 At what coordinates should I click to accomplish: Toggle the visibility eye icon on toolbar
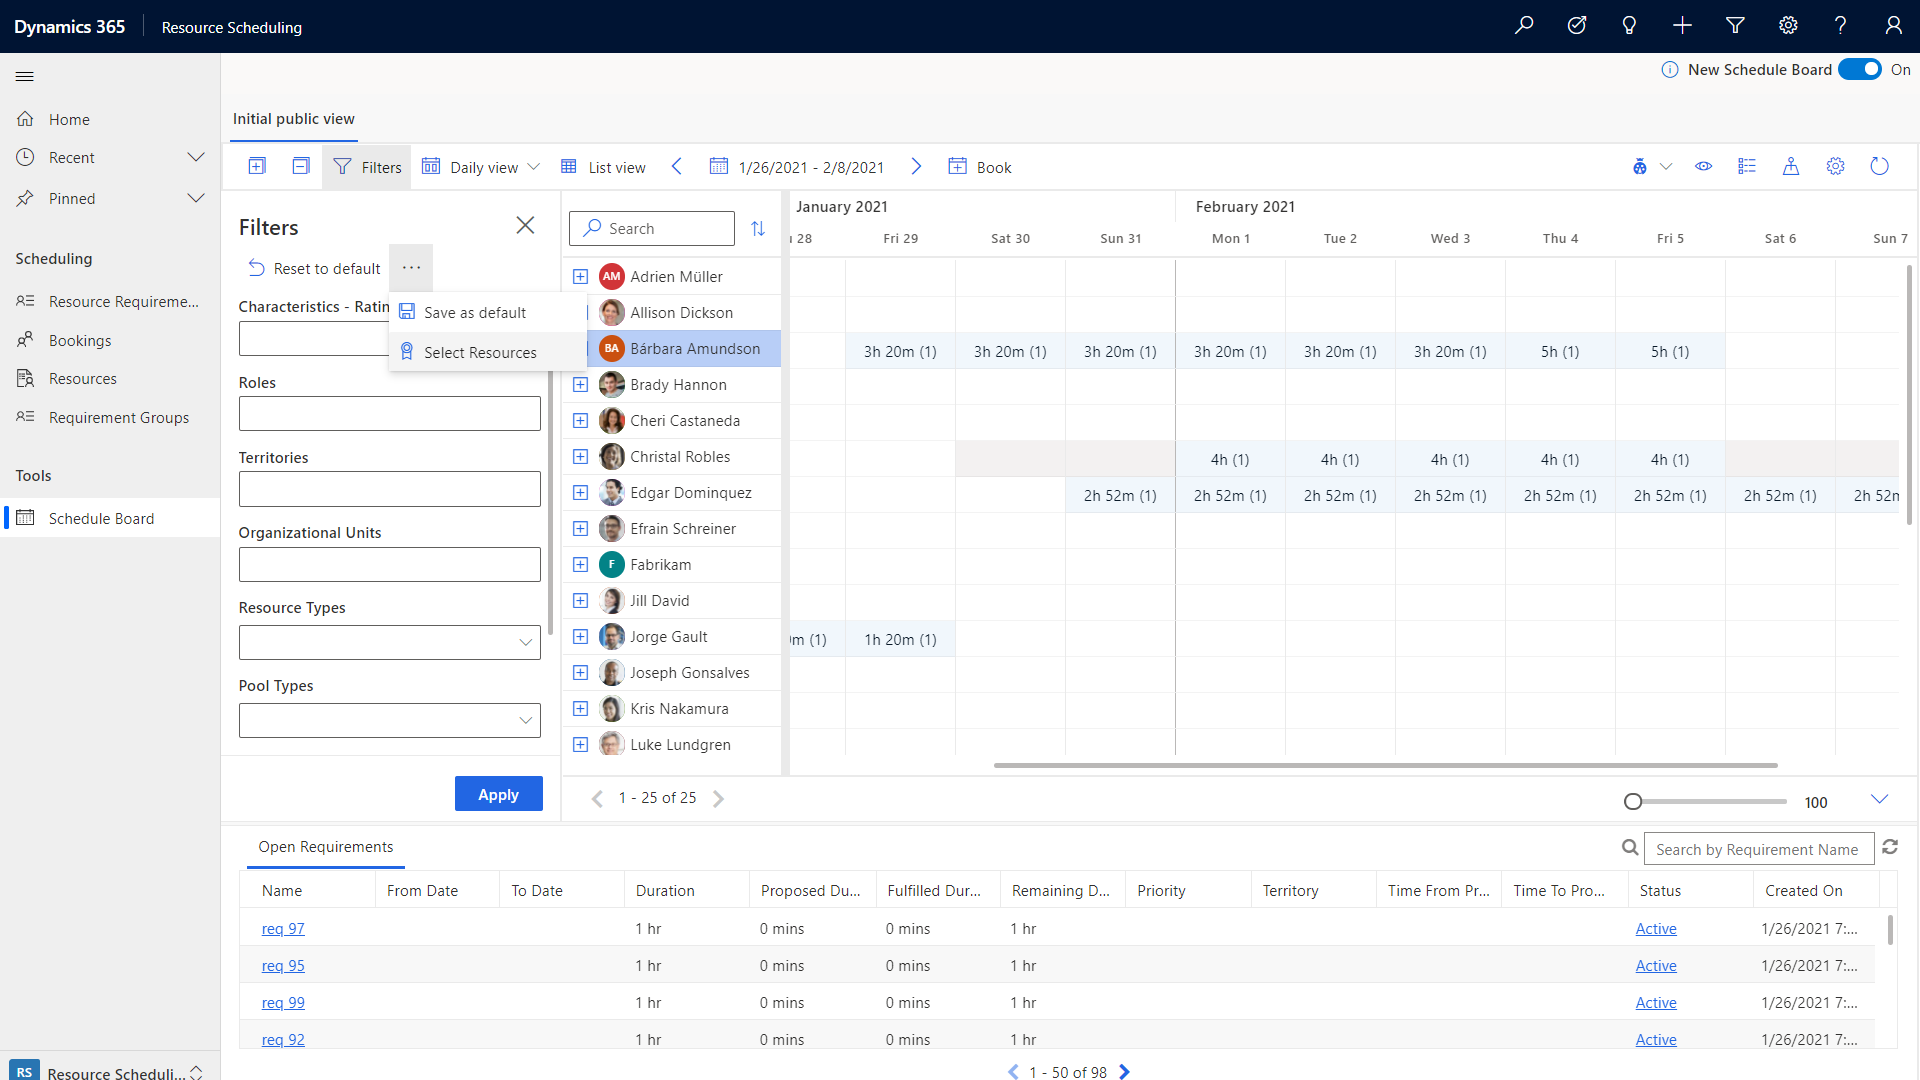tap(1704, 166)
